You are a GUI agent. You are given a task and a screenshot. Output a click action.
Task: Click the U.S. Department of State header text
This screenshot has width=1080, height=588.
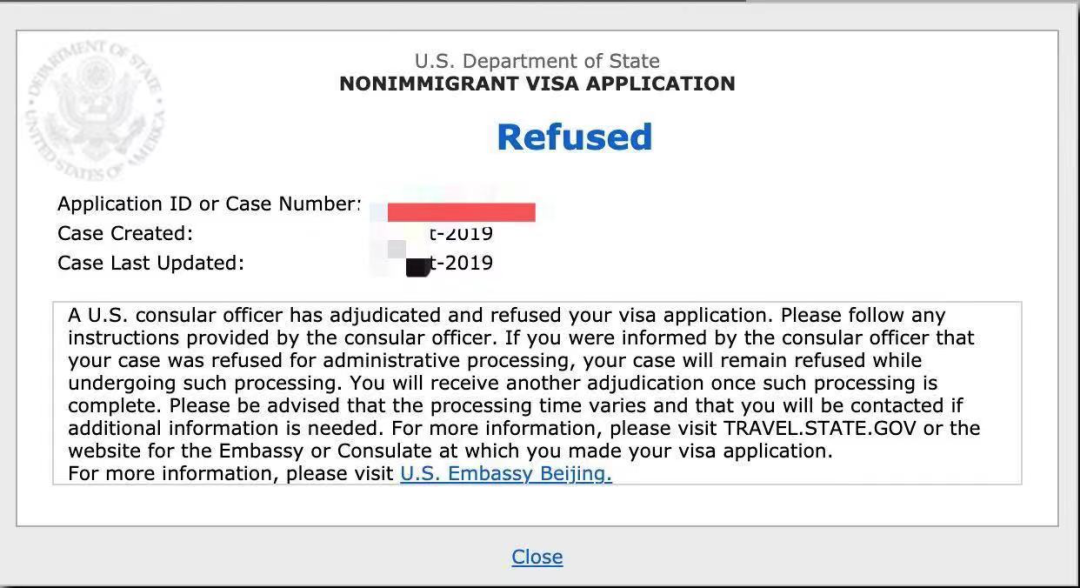click(x=537, y=61)
